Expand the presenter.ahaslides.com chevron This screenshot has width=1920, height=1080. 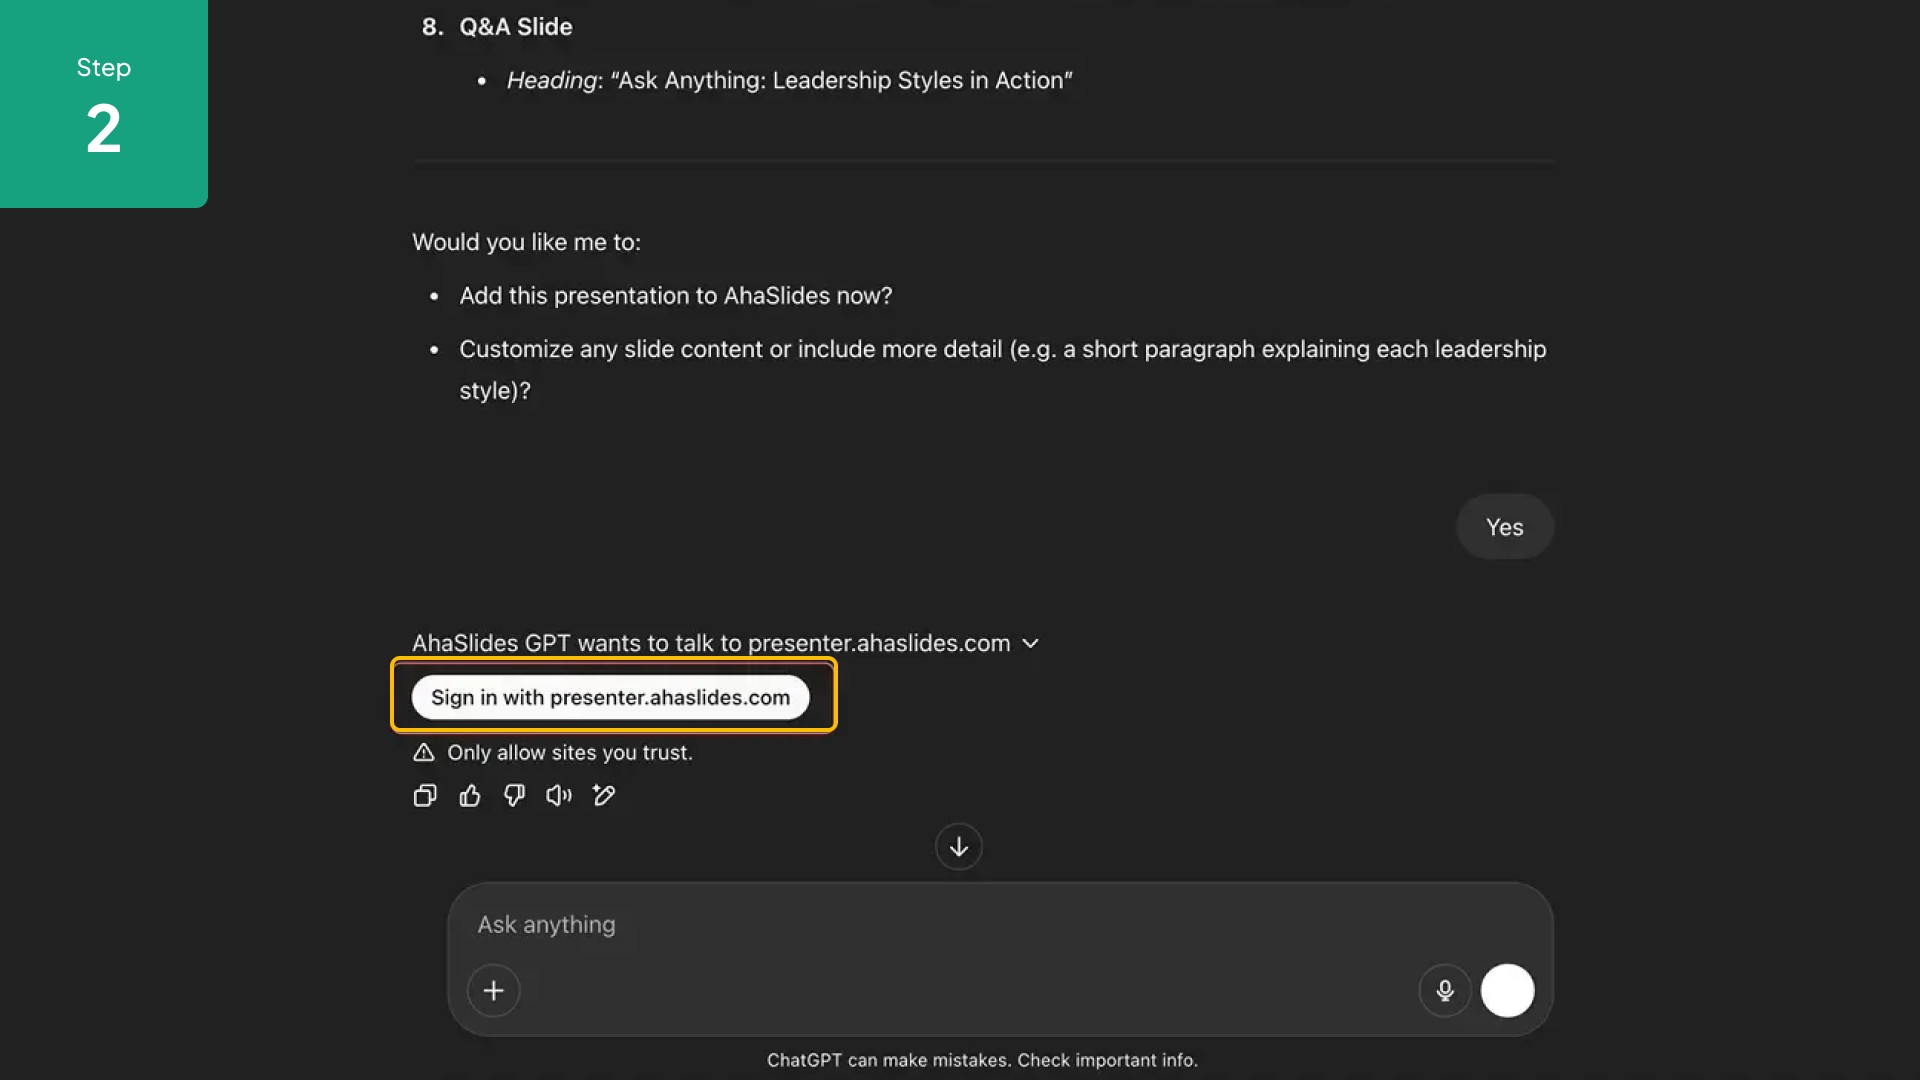click(x=1031, y=643)
